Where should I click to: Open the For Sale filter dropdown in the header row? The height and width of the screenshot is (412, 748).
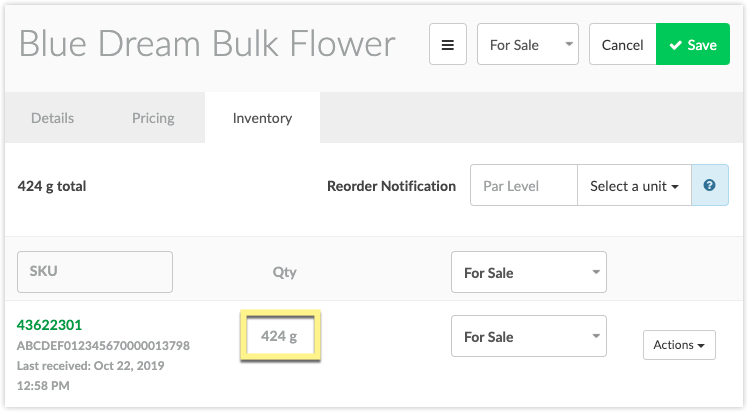529,272
